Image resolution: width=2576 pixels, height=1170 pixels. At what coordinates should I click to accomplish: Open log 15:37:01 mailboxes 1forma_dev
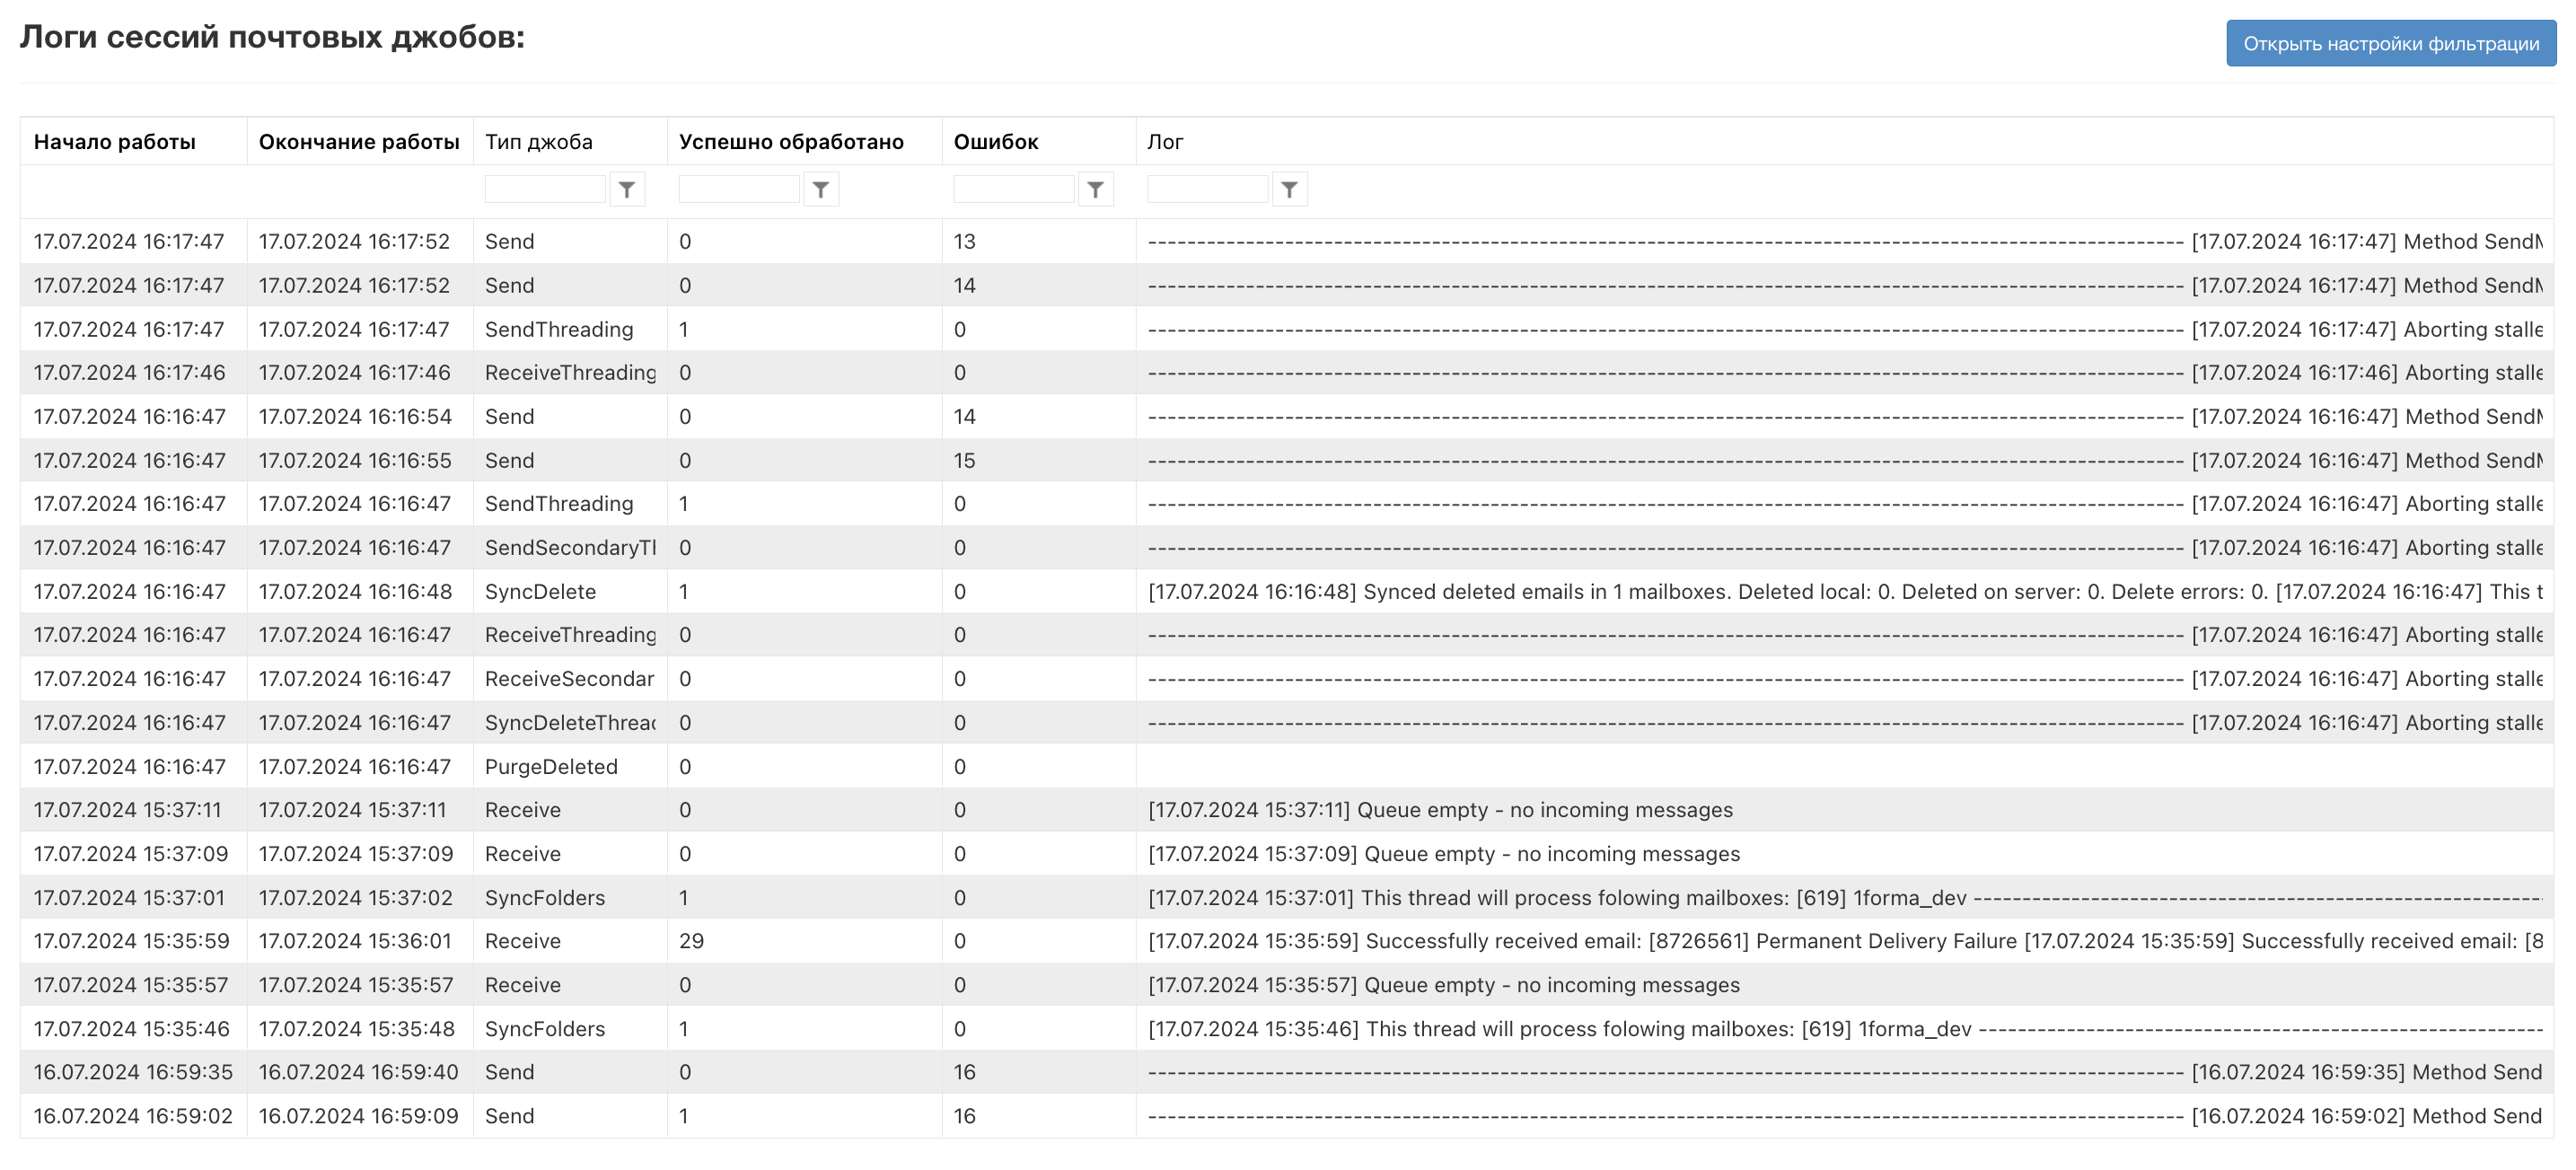point(1845,898)
